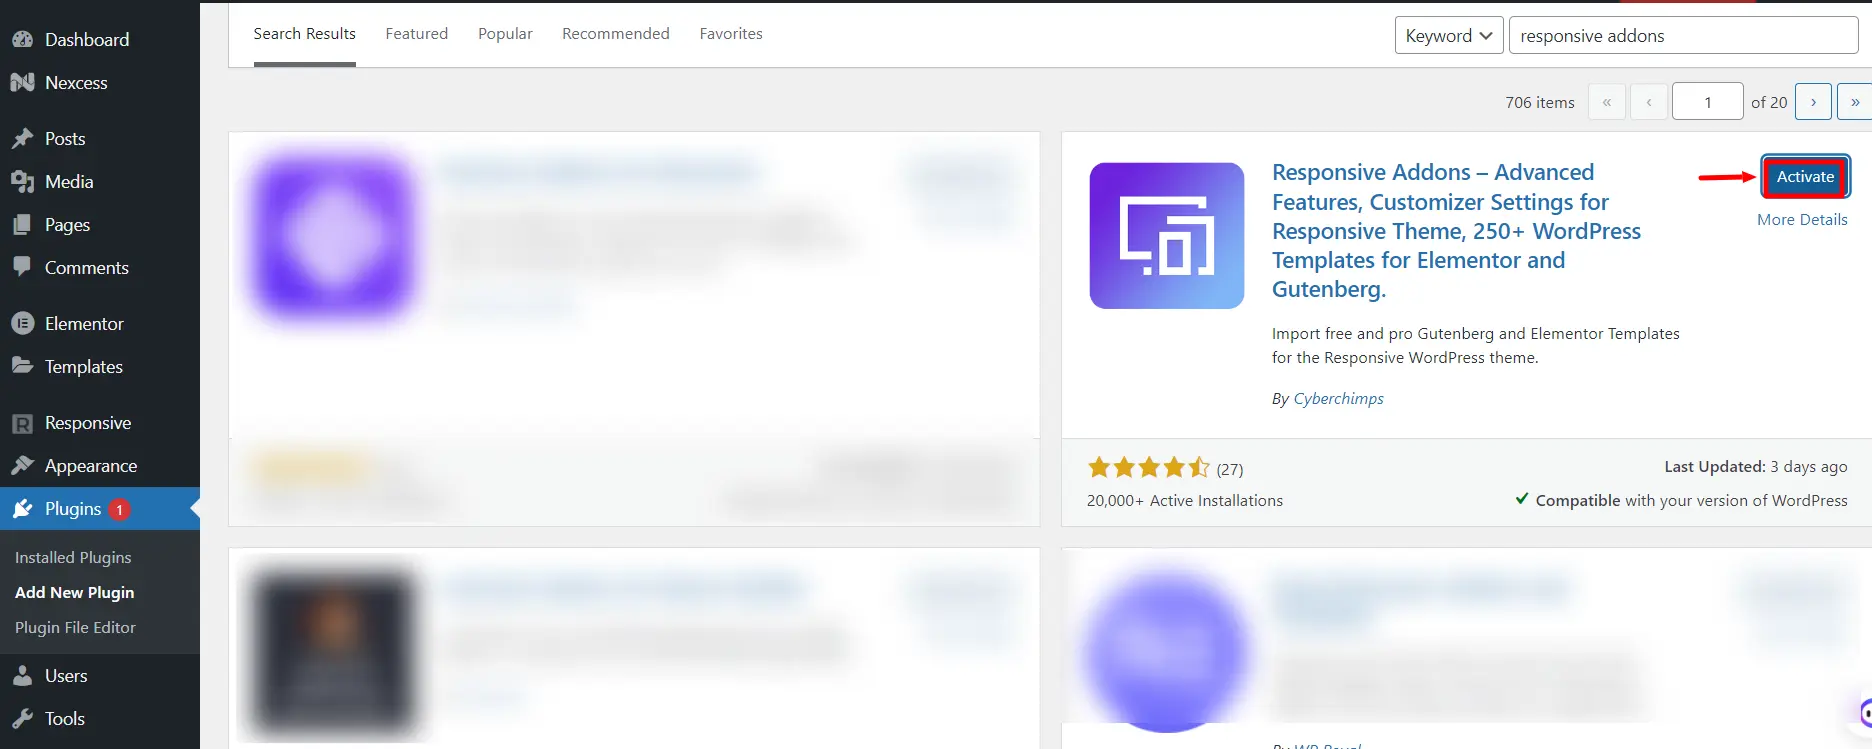Click the '20,000+ Active Installations' text

(x=1185, y=501)
